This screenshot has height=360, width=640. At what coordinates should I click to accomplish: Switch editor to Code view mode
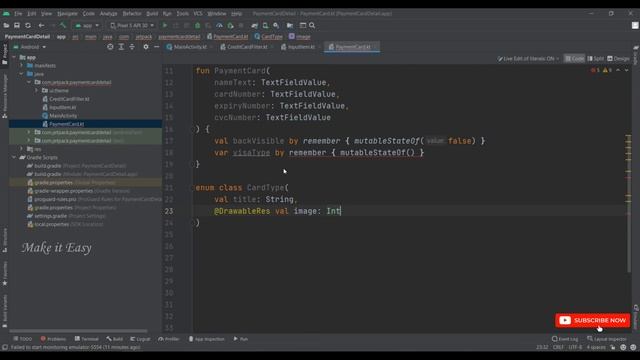(x=574, y=59)
